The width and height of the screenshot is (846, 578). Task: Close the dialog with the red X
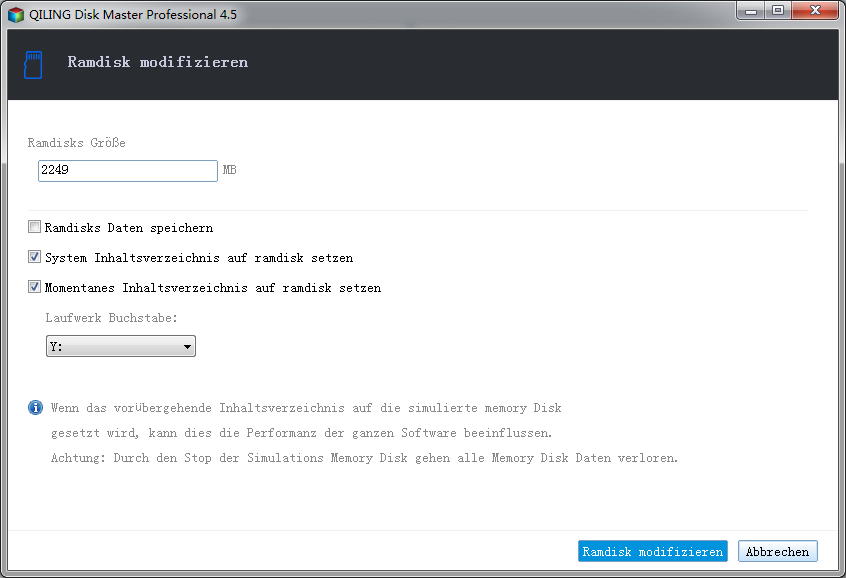(x=815, y=11)
